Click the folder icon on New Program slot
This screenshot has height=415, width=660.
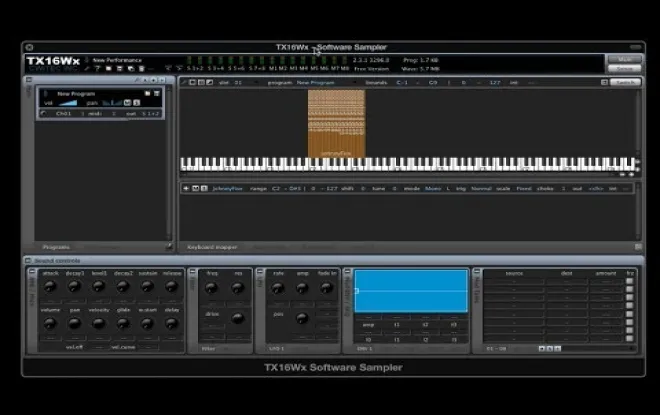(x=147, y=93)
